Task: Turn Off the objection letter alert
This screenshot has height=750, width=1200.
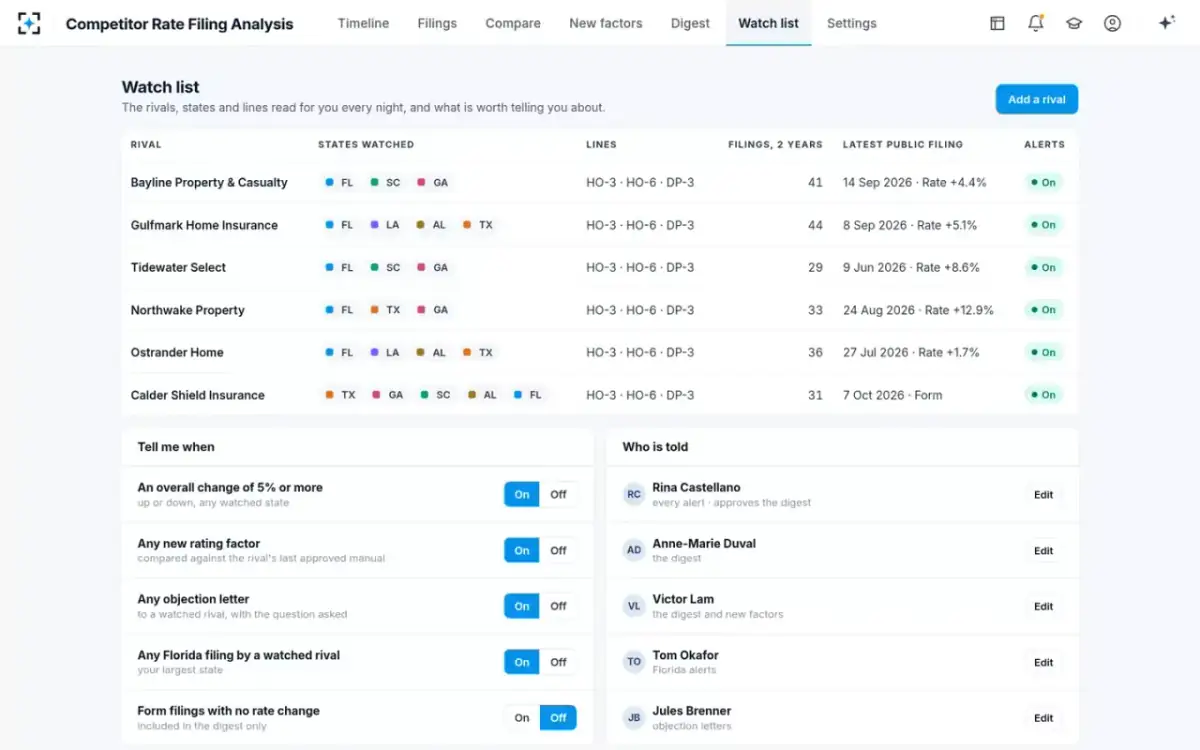Action: click(x=558, y=606)
